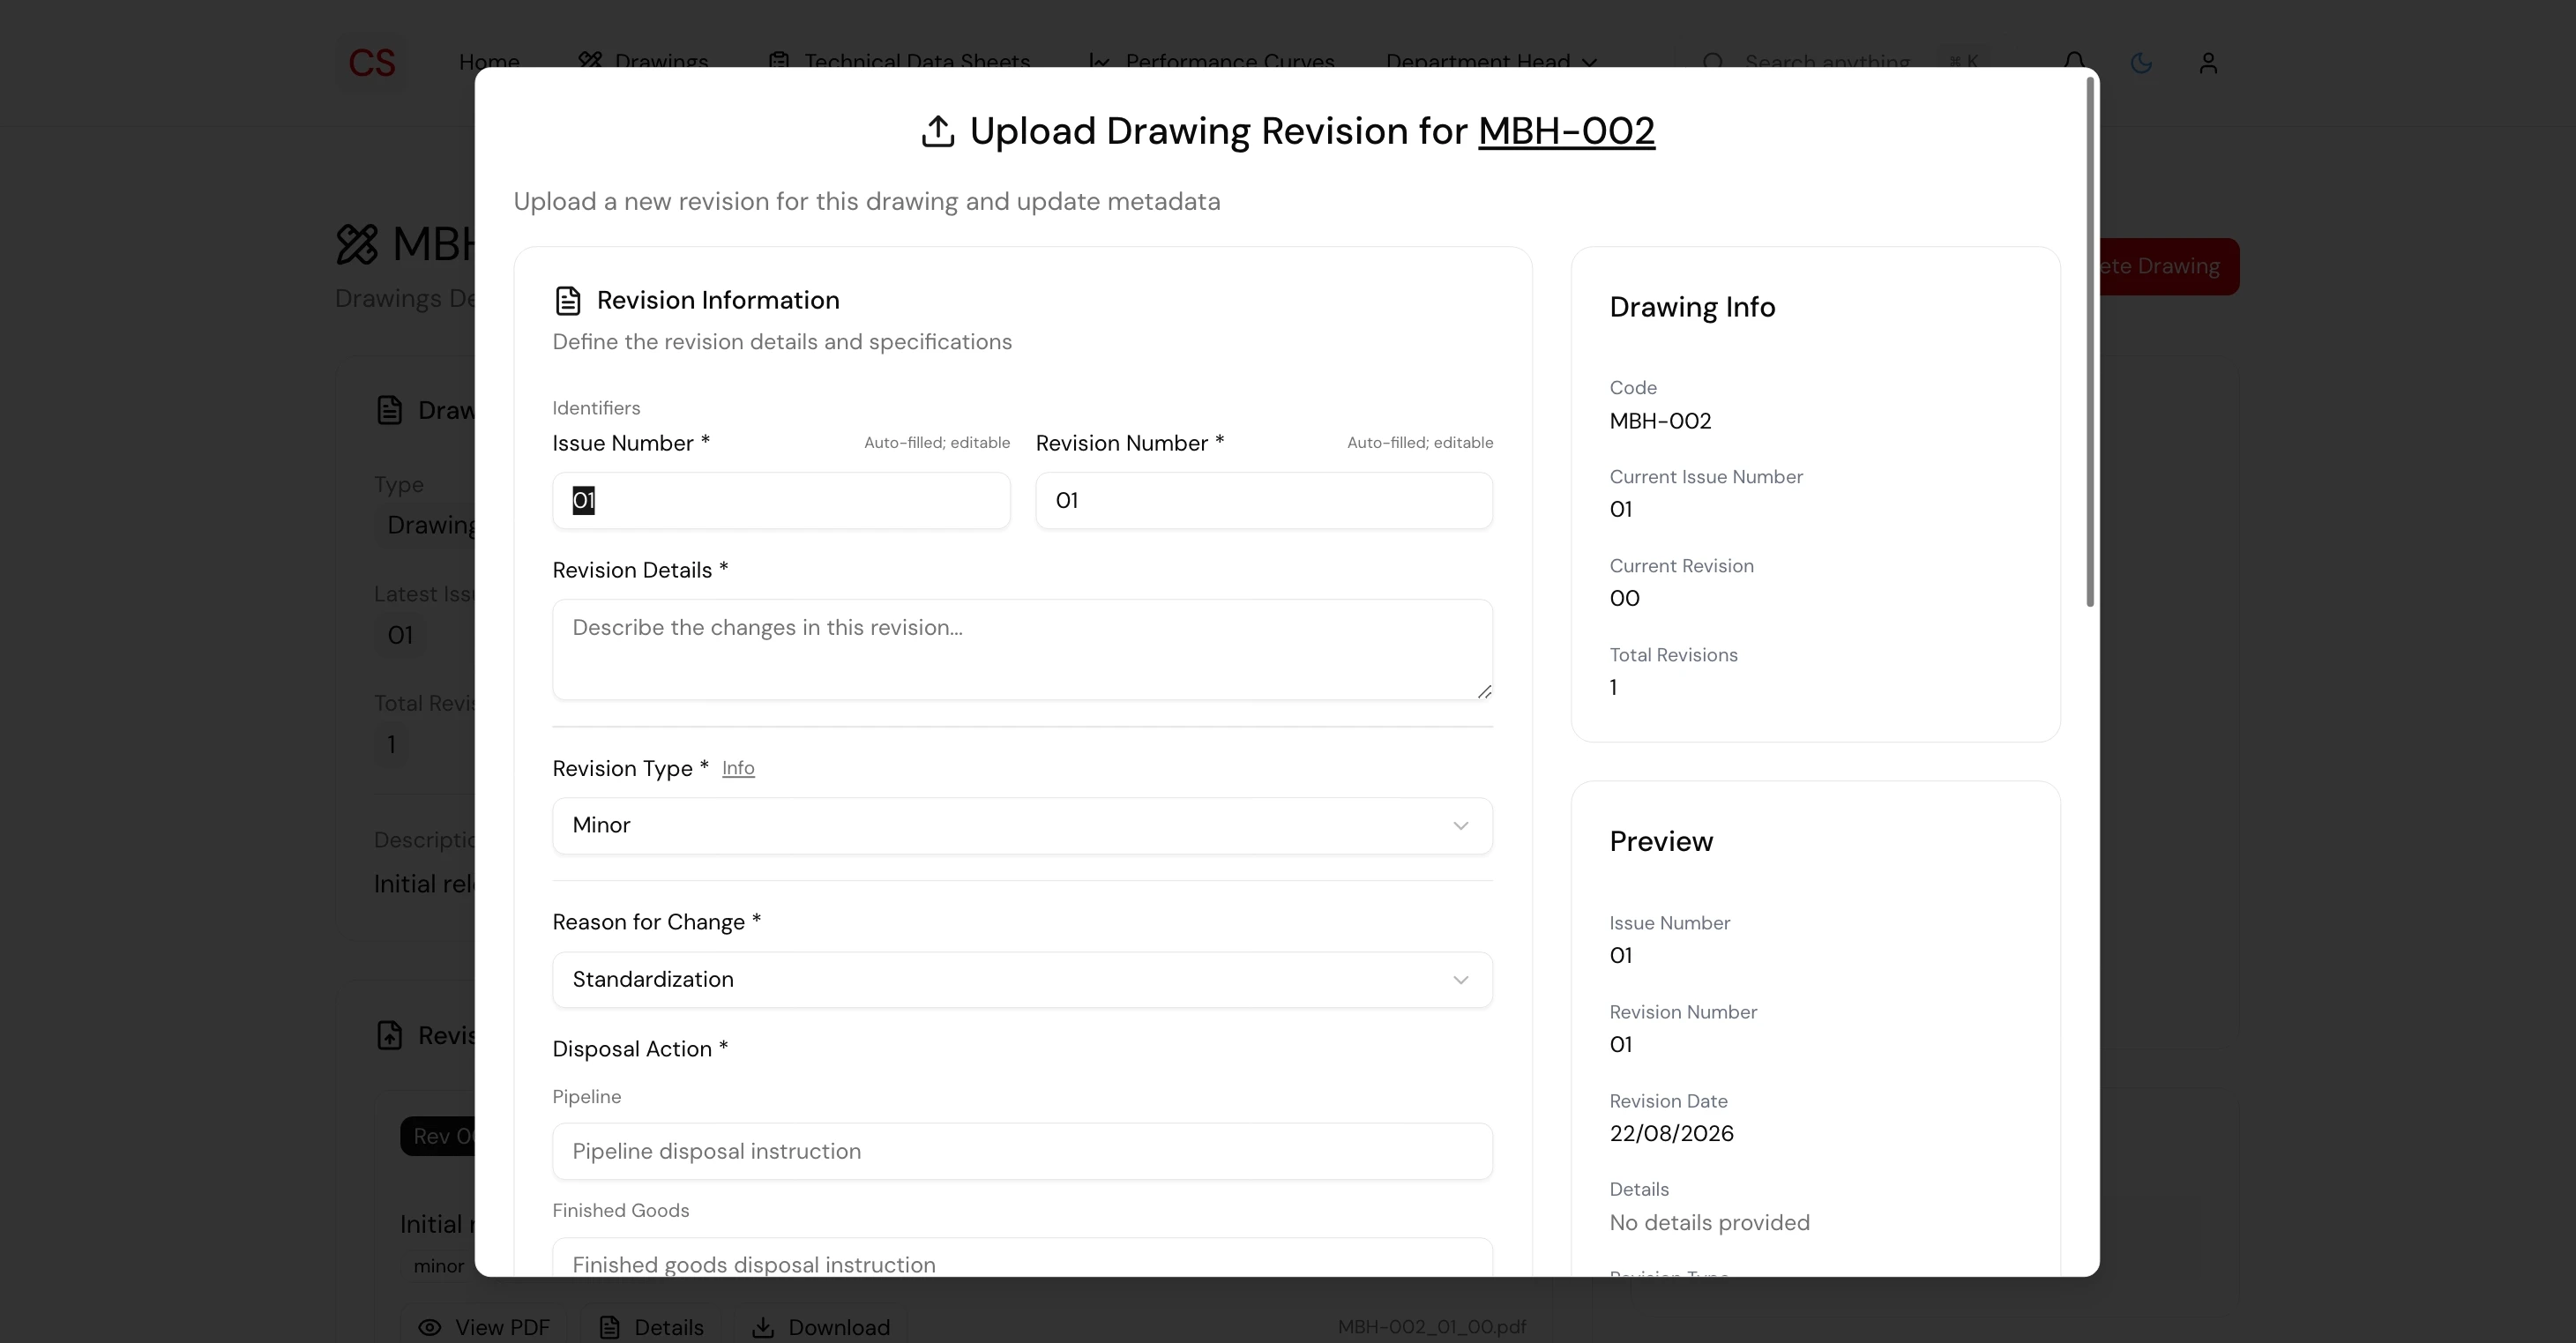Screen dimensions: 2576x1343
Task: Click the download arrow icon
Action: (x=763, y=1326)
